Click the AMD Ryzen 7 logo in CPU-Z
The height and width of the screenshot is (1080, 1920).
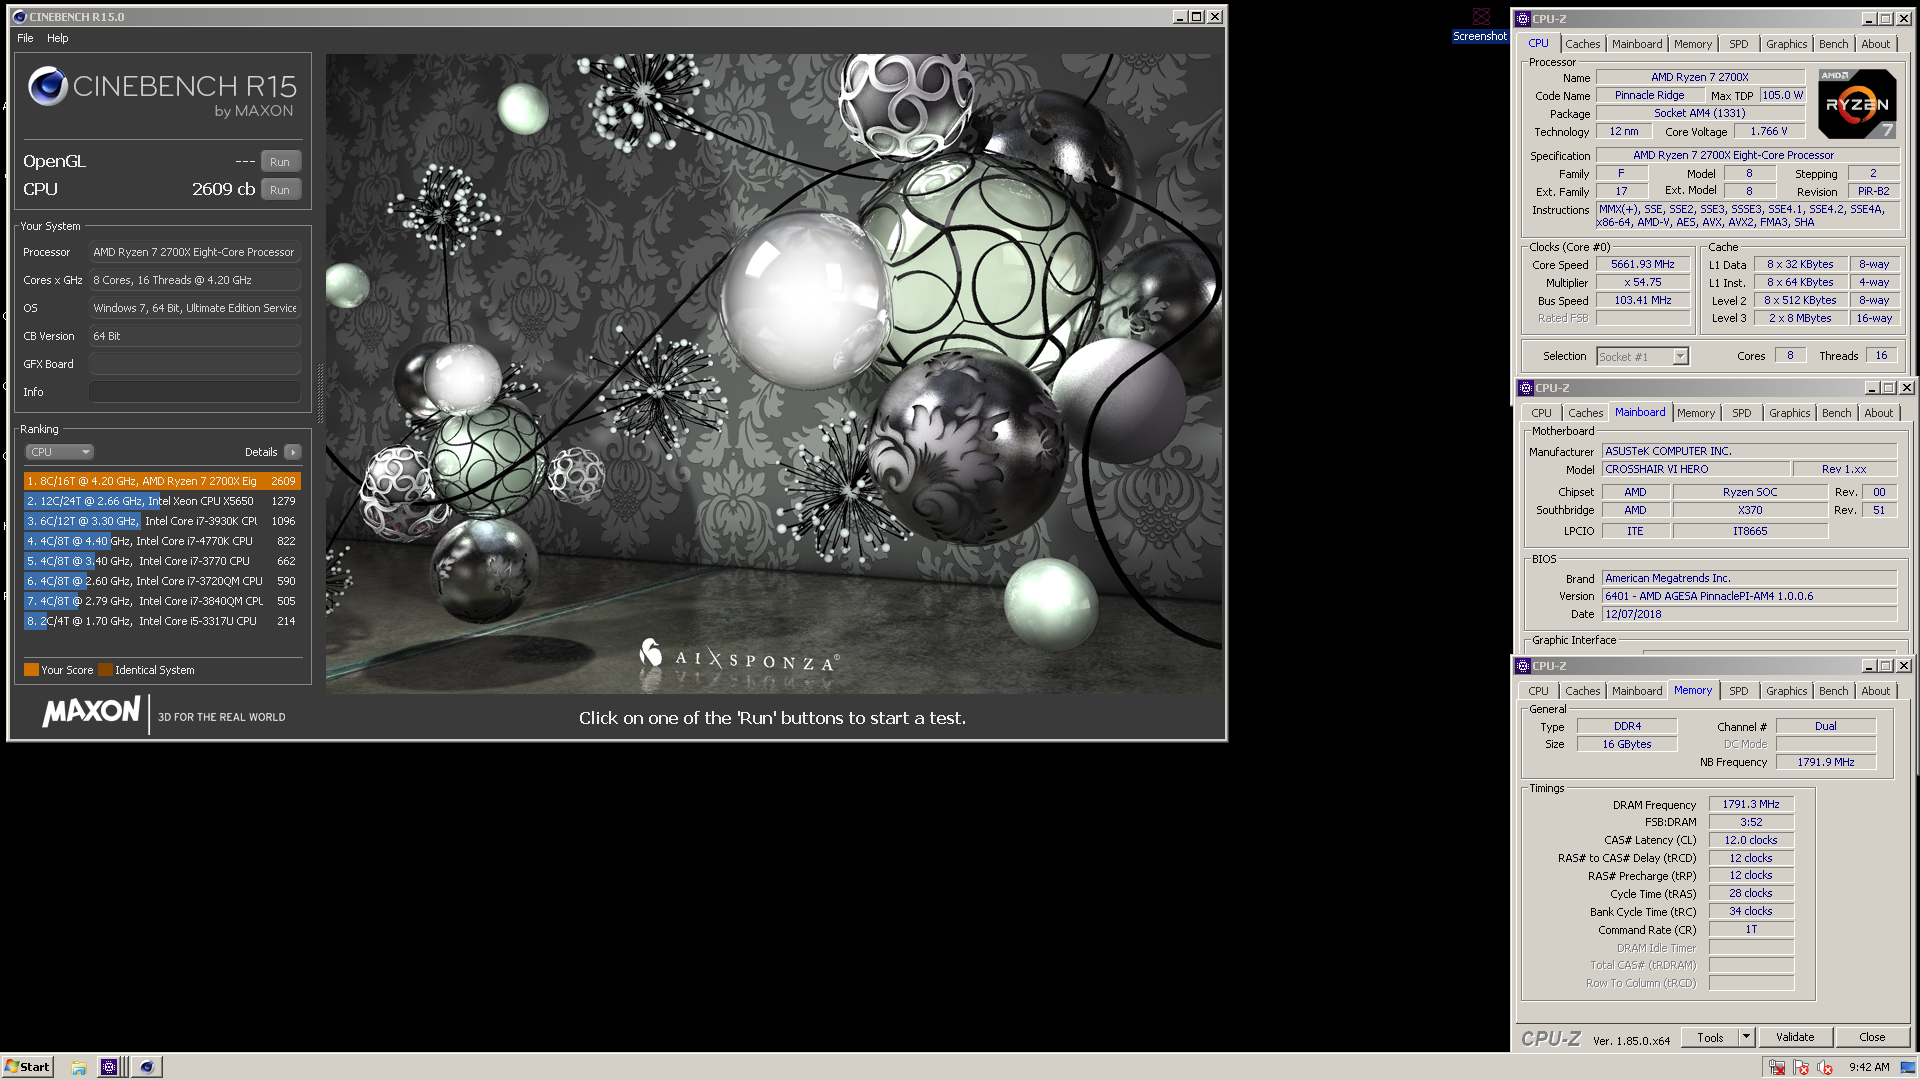pos(1857,103)
